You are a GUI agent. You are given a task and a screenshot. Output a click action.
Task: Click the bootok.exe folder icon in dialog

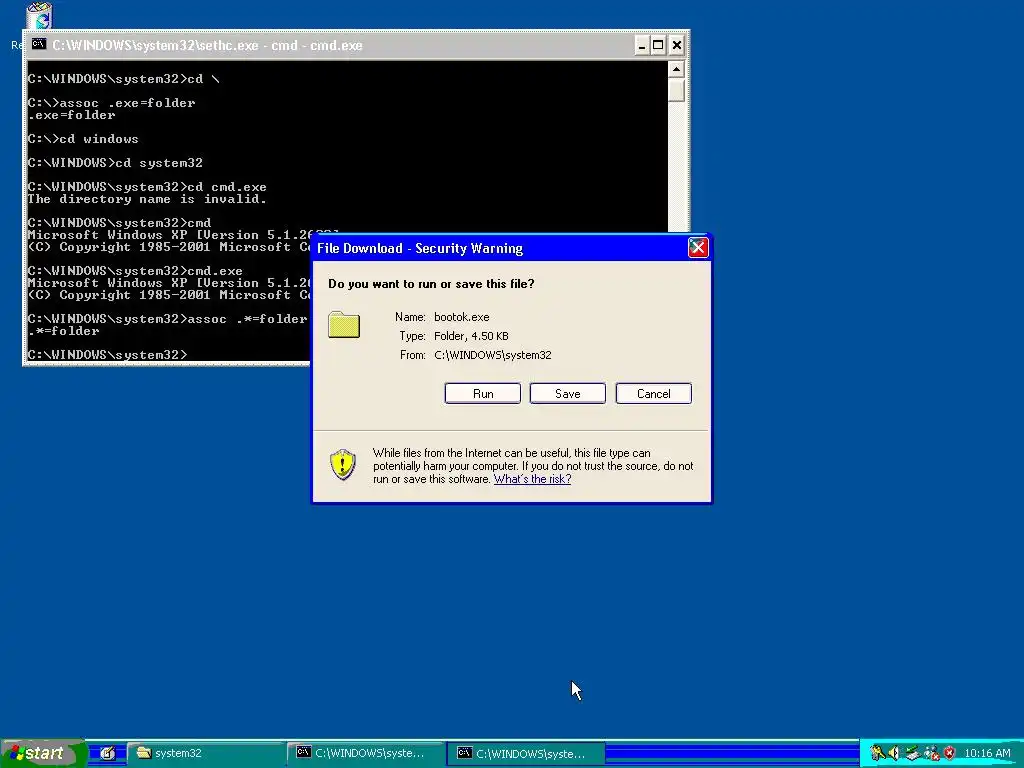[344, 325]
